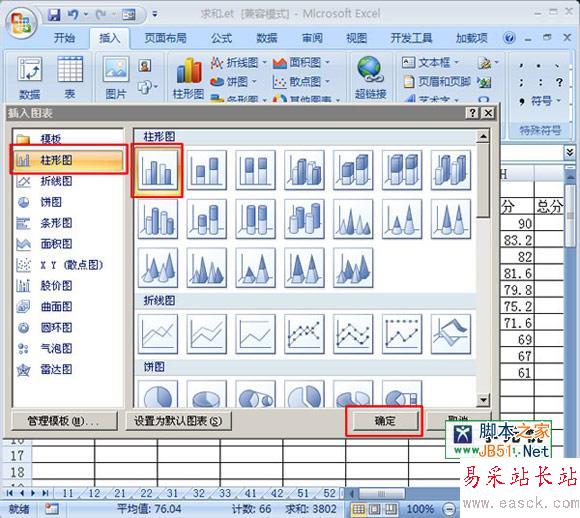
Task: Click the 管理模板 button
Action: pyautogui.click(x=64, y=421)
